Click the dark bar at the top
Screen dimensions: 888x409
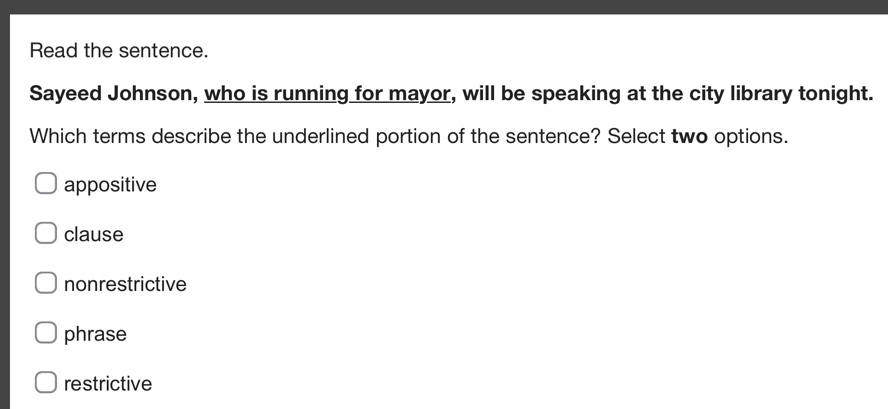[x=444, y=6]
